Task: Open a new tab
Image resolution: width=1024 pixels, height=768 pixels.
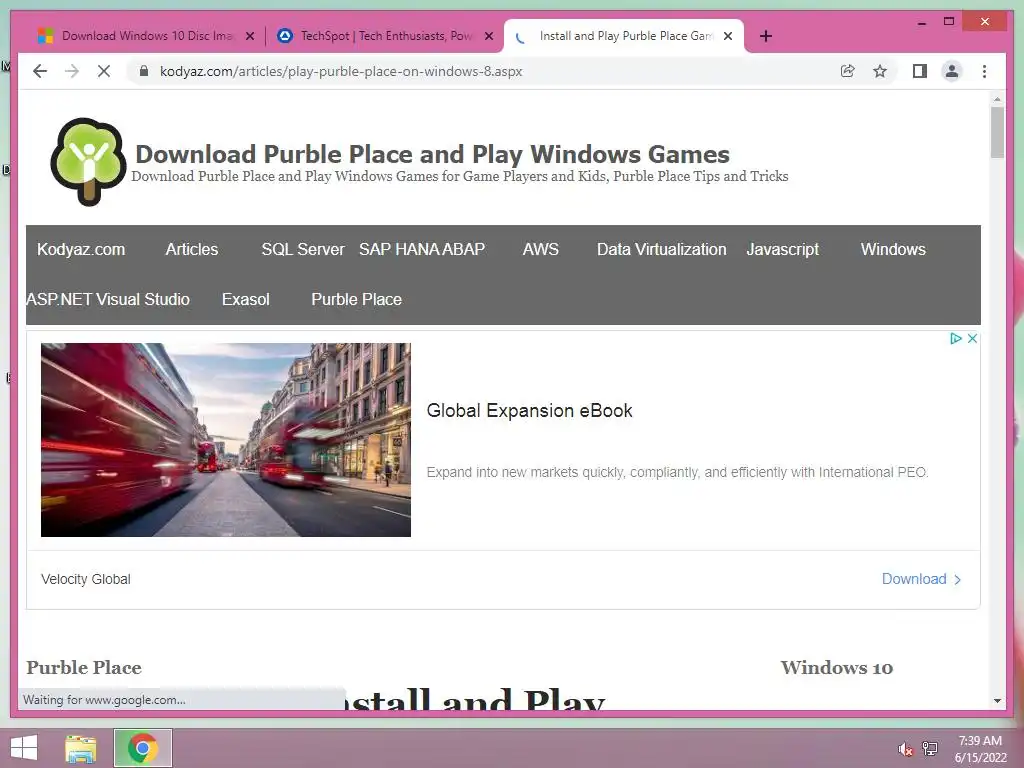Action: click(x=766, y=36)
